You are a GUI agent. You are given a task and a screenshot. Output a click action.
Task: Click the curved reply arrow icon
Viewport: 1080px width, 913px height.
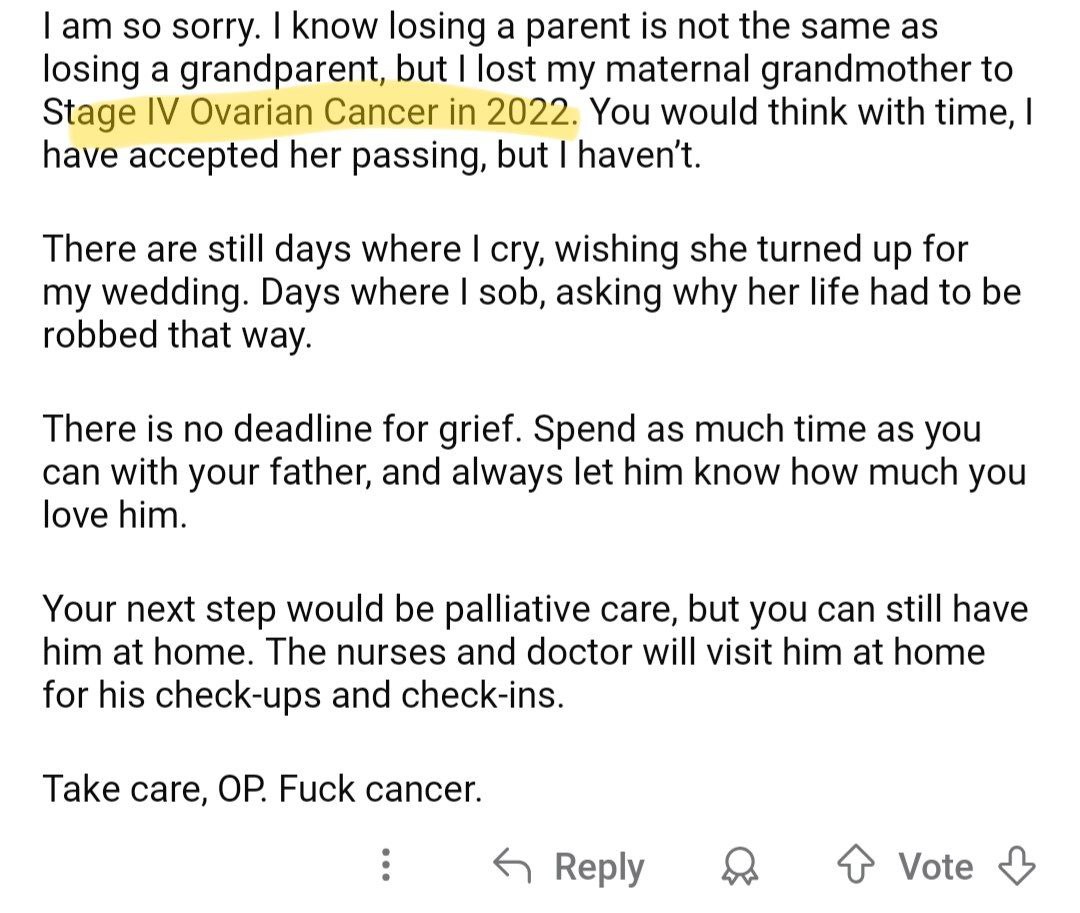click(x=512, y=865)
